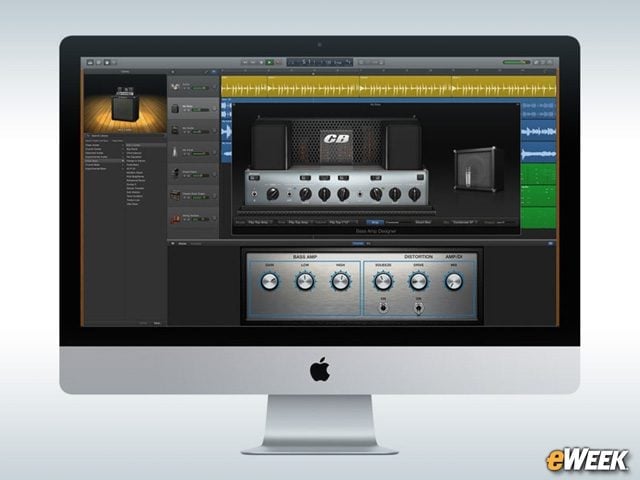Click the input jack on the amp panel
Viewport: 640px width, 480px height.
click(254, 195)
